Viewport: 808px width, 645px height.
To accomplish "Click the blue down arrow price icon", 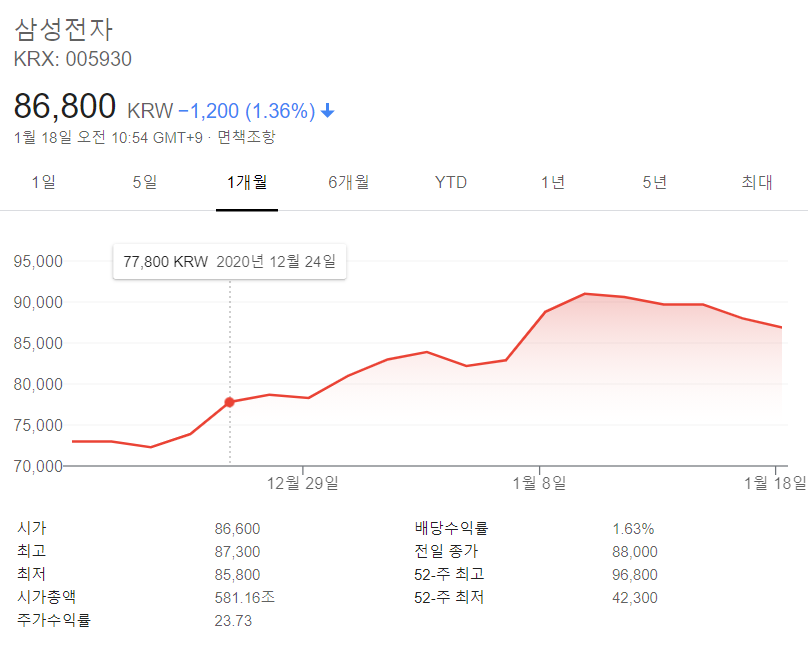I will 328,111.
